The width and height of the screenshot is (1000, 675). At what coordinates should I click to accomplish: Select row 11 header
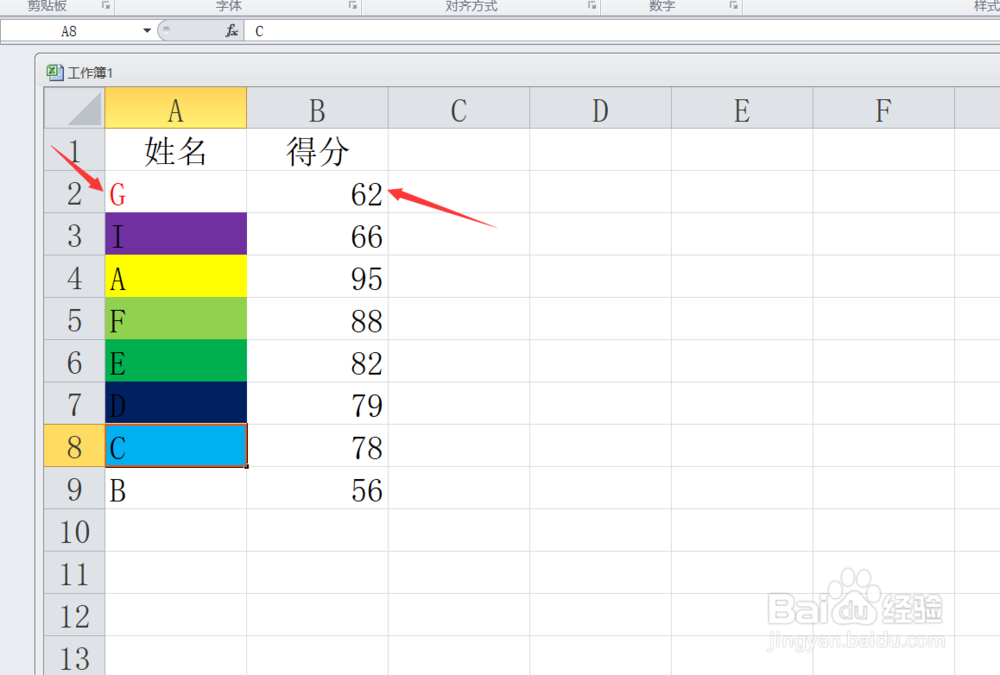pyautogui.click(x=75, y=573)
